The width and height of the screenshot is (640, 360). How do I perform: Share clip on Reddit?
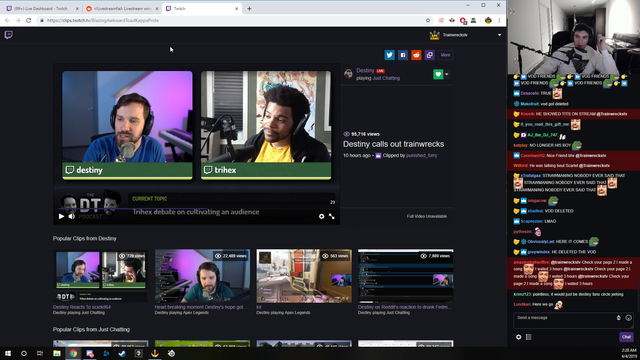pos(416,55)
